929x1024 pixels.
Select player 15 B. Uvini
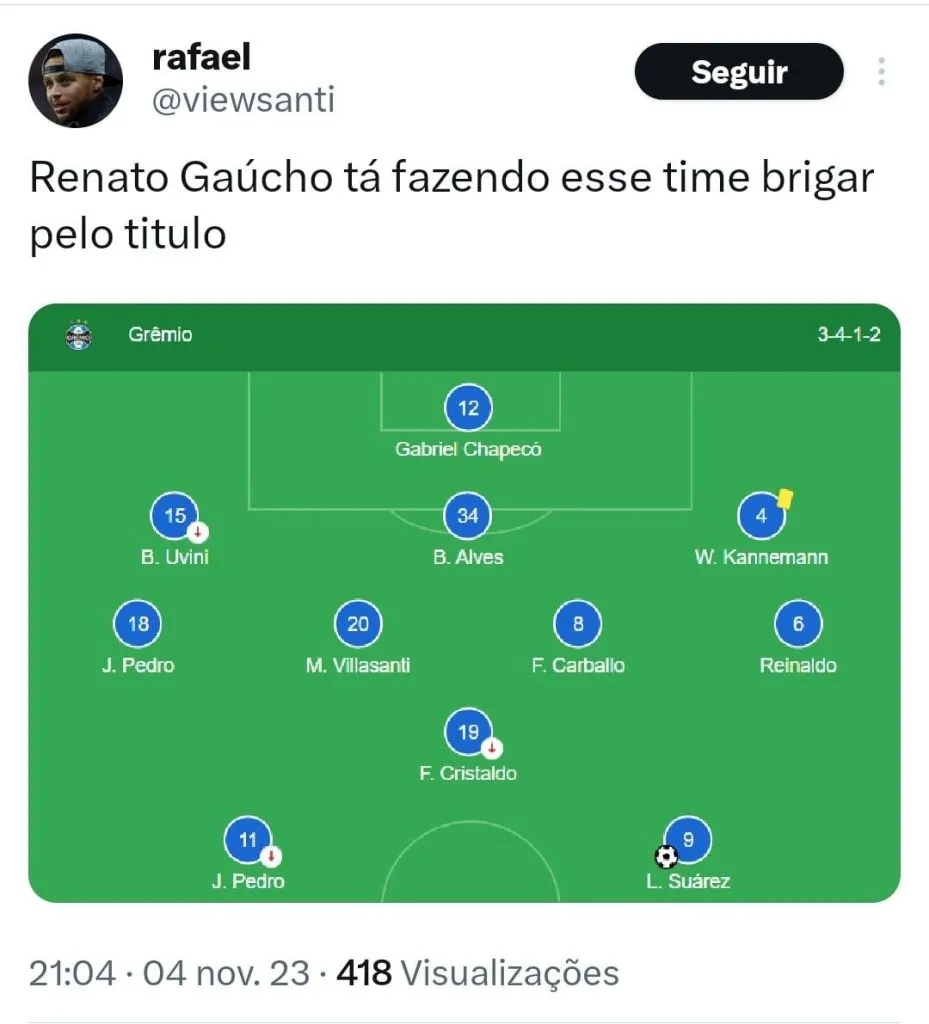click(x=175, y=516)
